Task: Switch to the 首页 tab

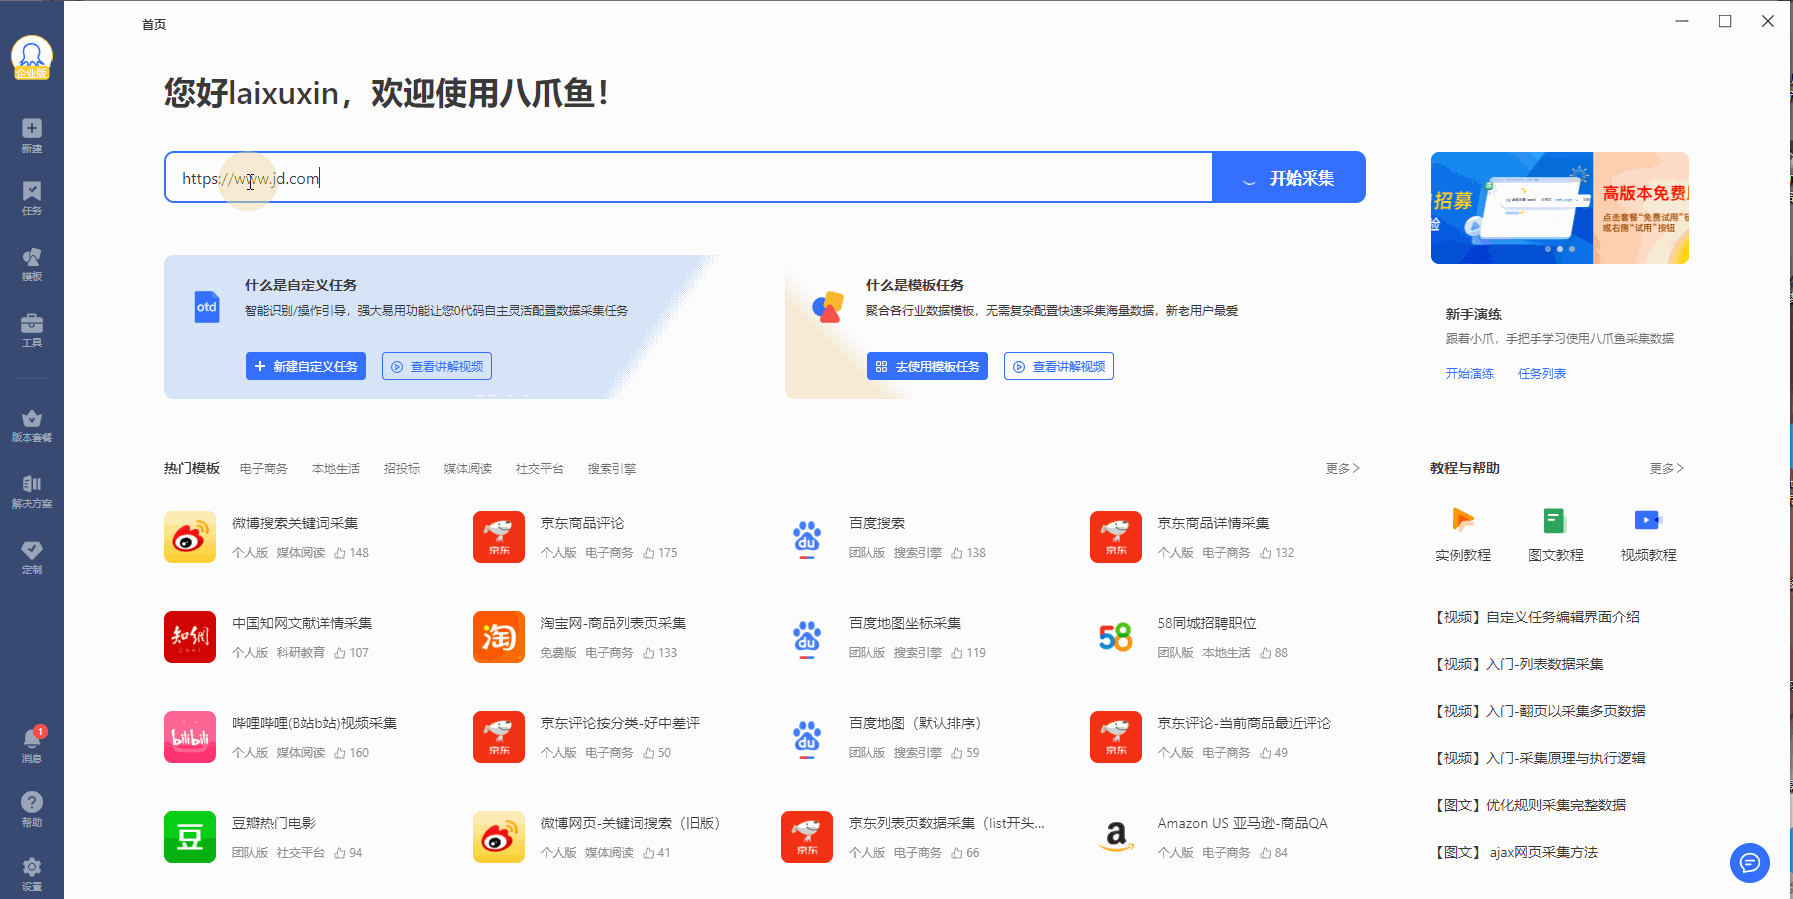Action: 154,24
